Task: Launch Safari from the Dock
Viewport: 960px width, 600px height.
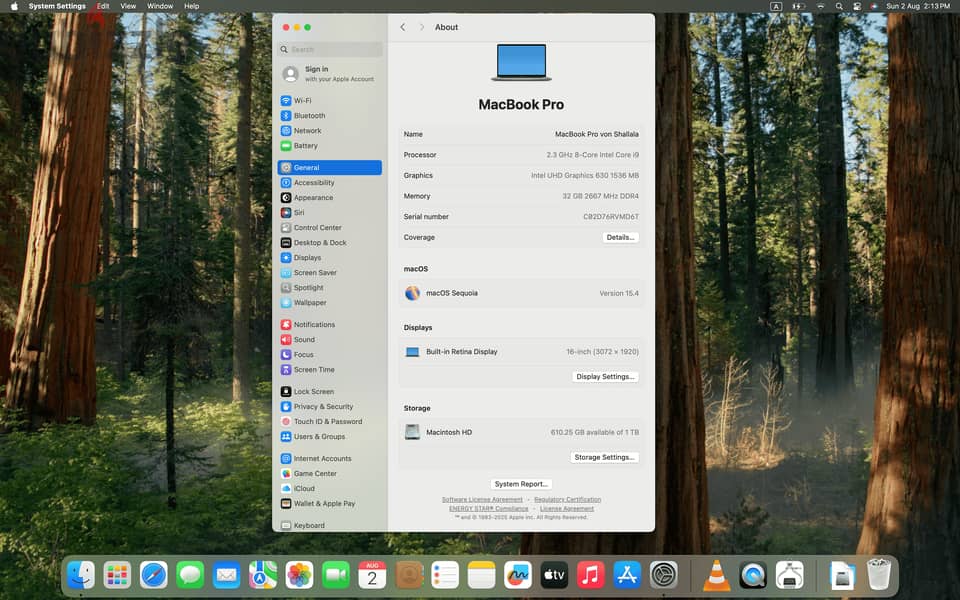Action: pos(154,575)
